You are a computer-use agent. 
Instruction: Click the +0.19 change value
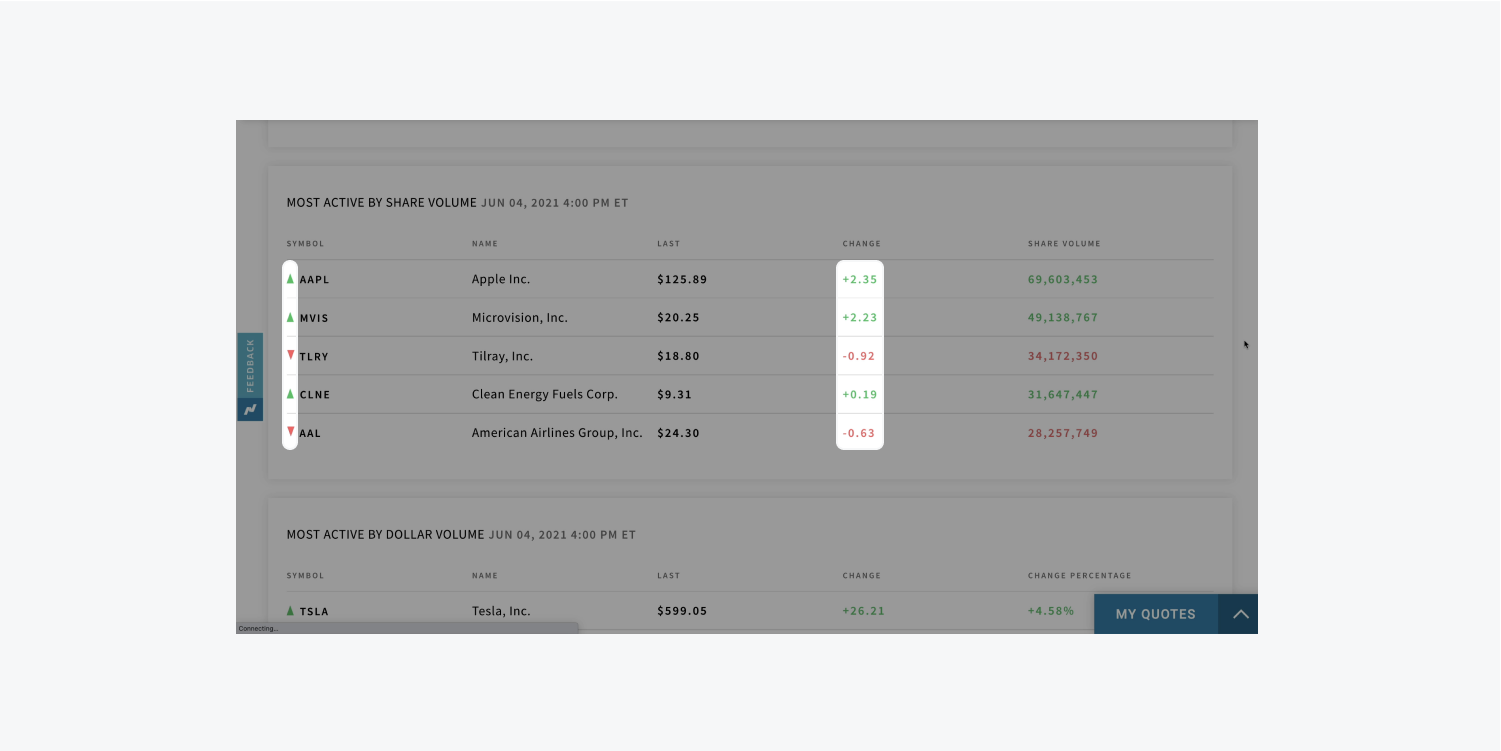tap(860, 395)
